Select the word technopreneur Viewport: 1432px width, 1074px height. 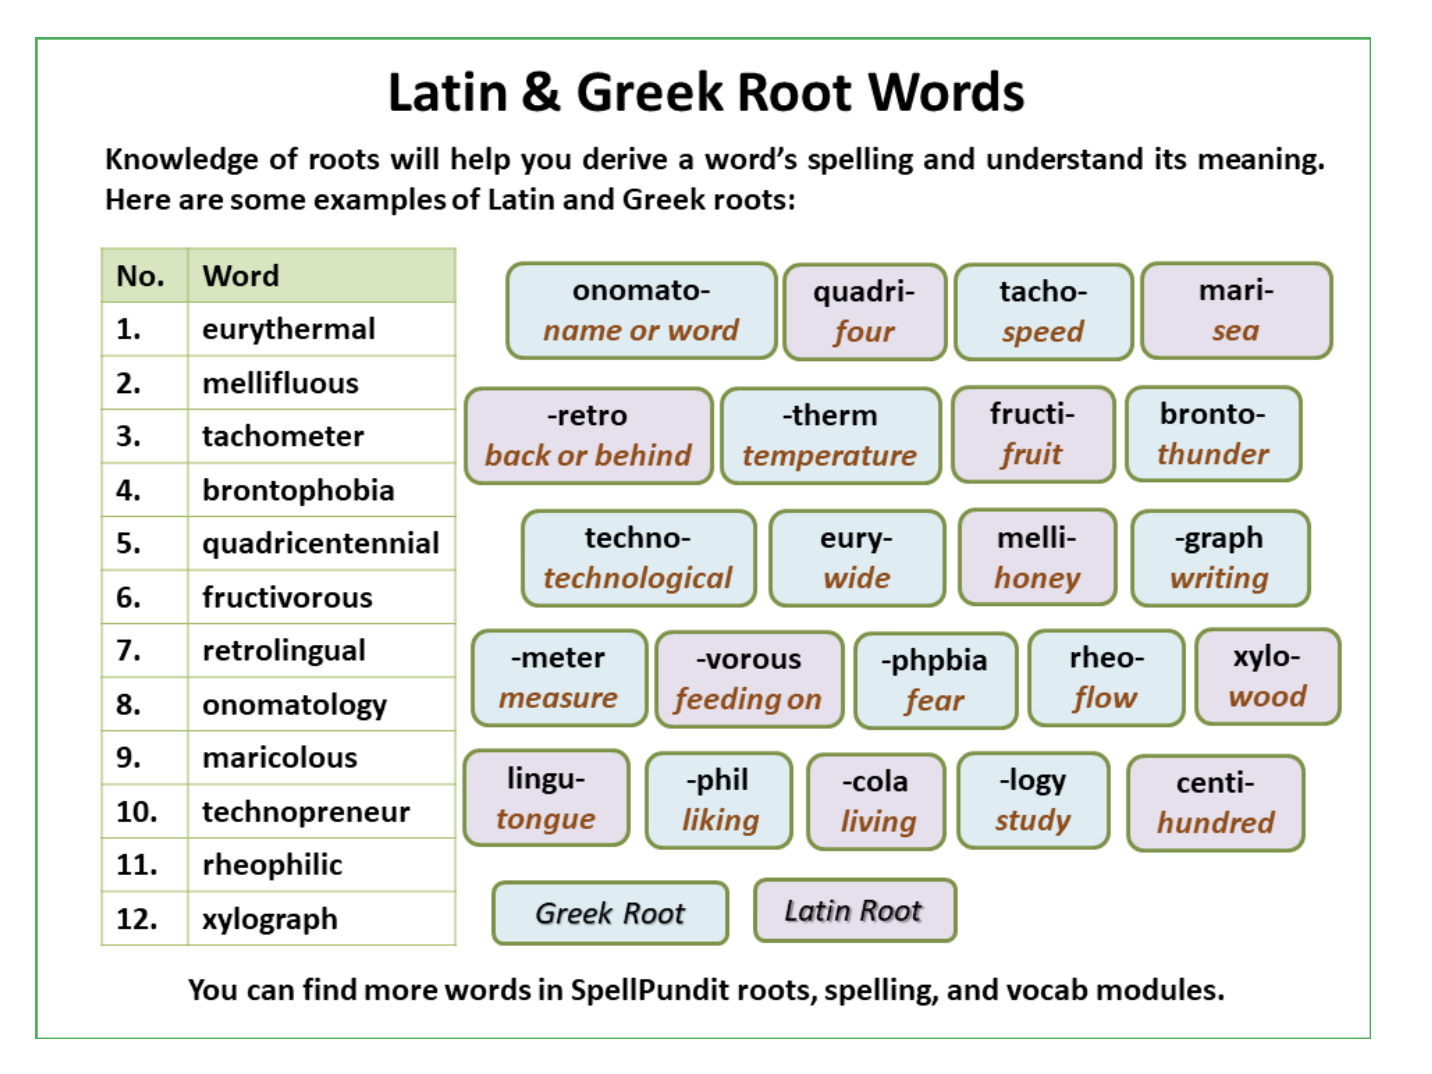[x=306, y=811]
